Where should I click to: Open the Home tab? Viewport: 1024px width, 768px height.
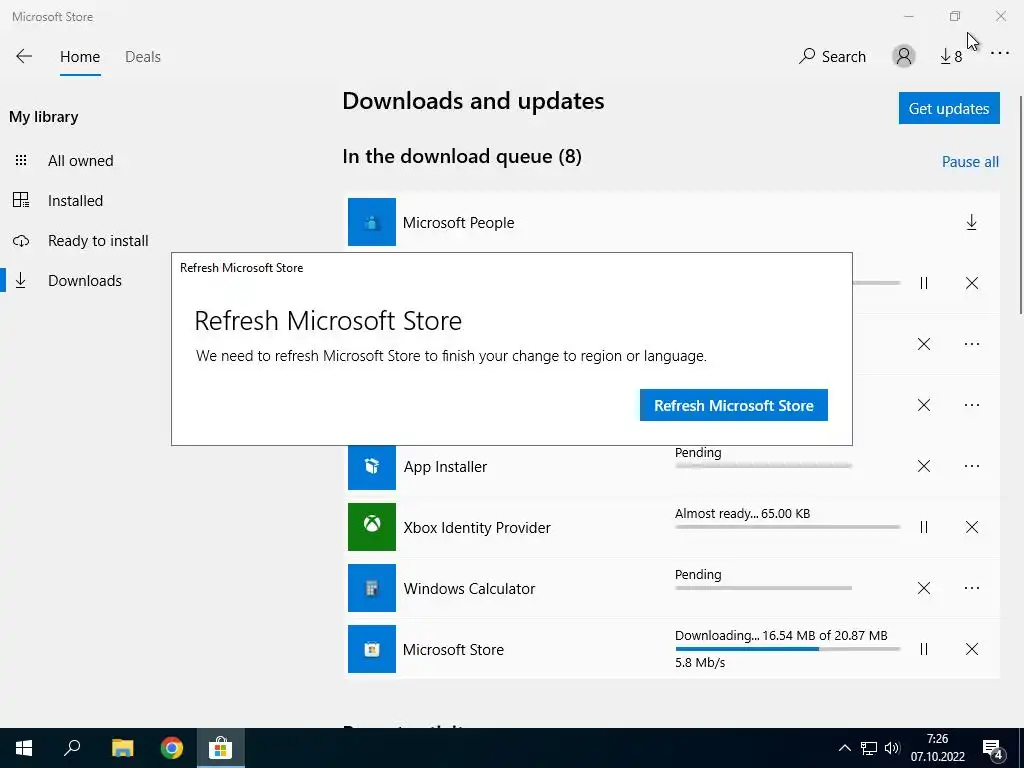pos(80,57)
